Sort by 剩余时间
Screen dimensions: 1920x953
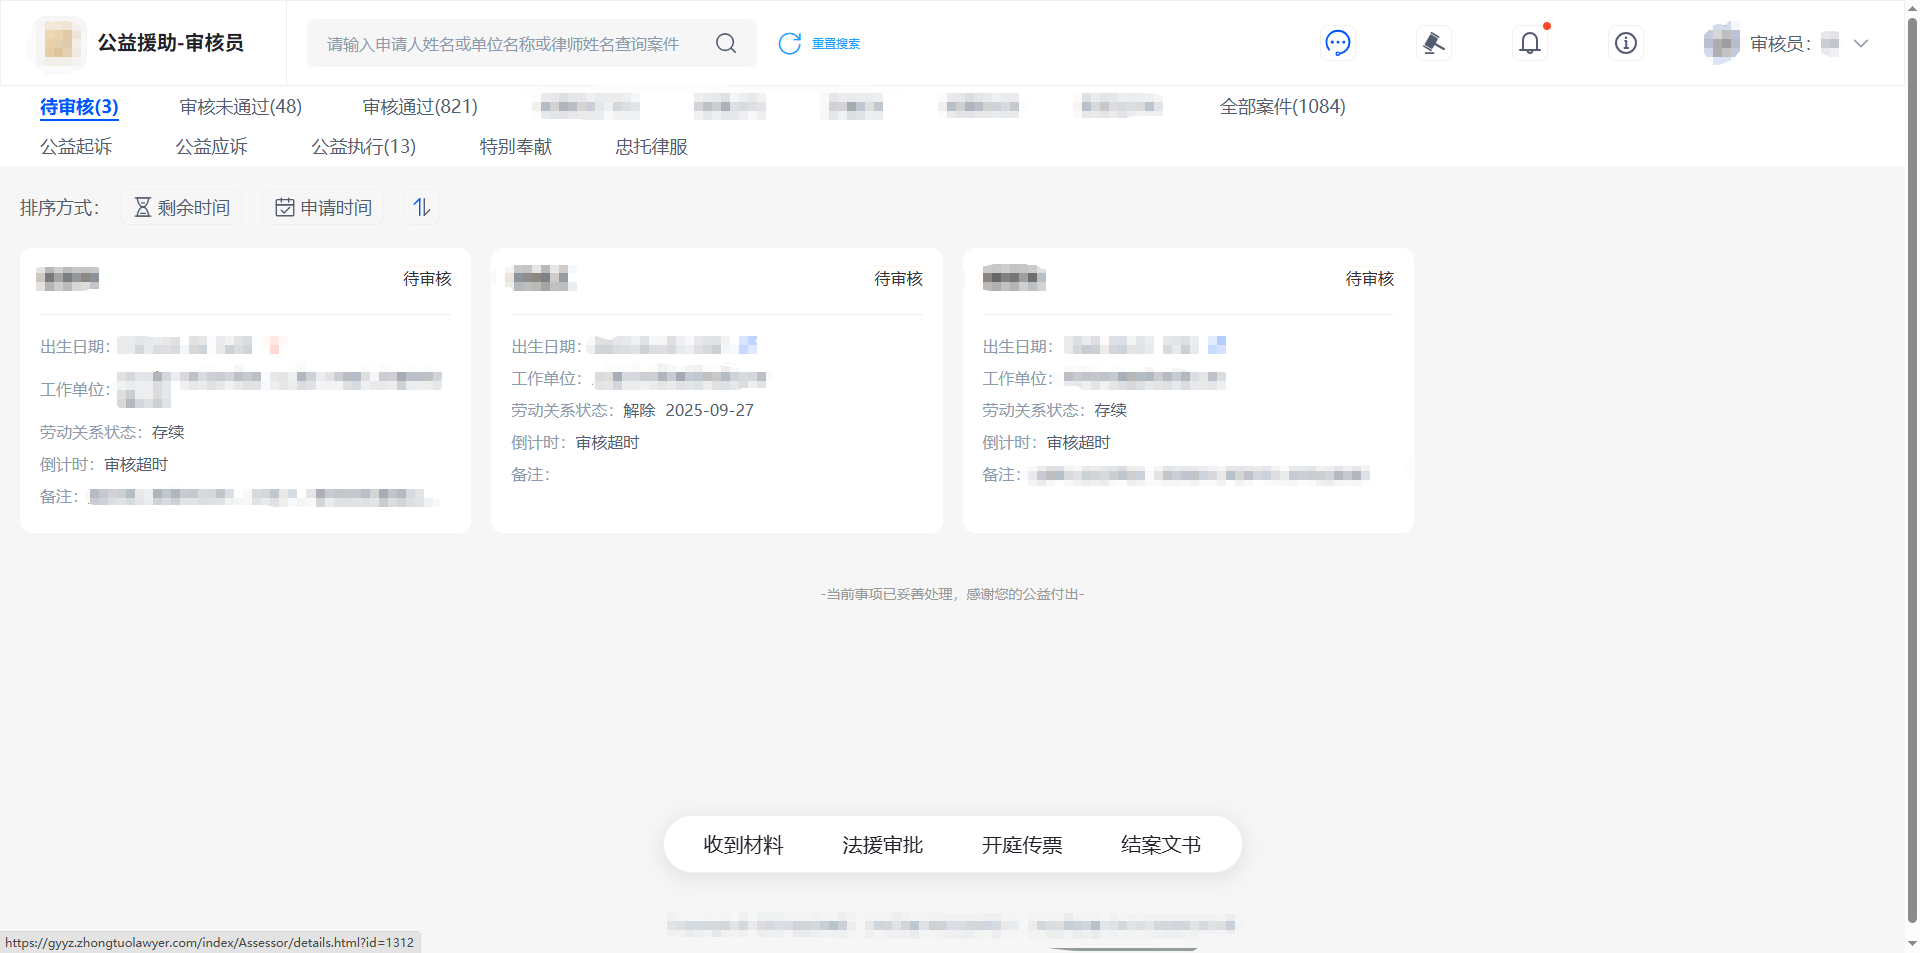(x=182, y=207)
